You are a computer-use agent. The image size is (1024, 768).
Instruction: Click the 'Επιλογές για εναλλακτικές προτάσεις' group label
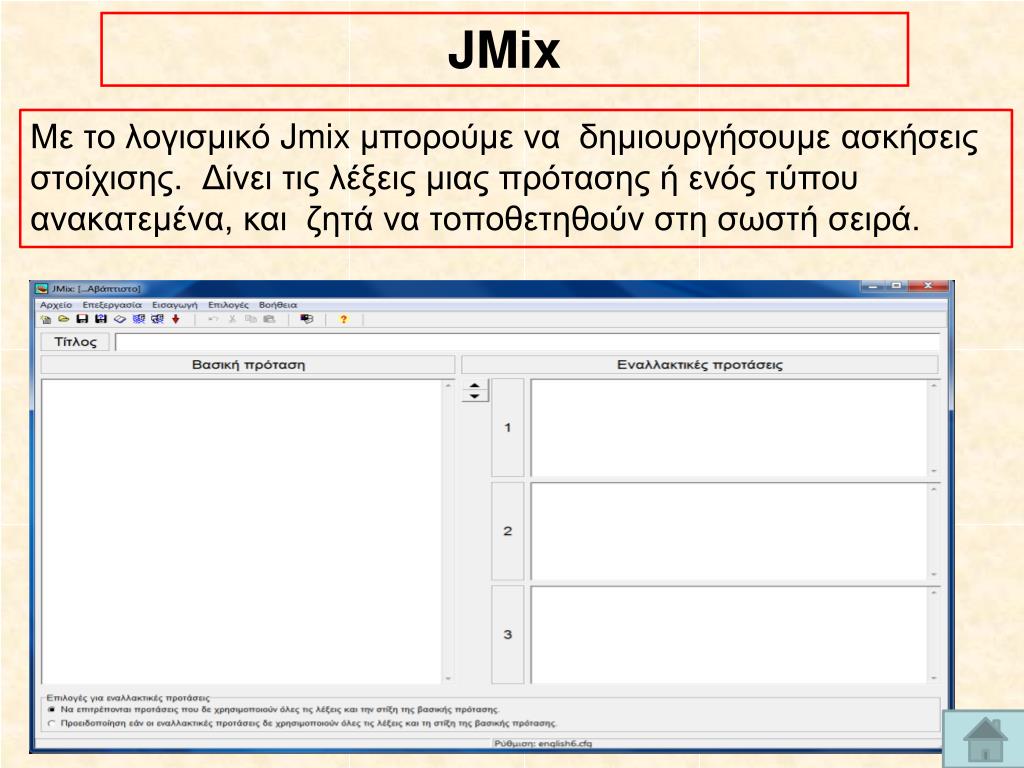pos(128,697)
